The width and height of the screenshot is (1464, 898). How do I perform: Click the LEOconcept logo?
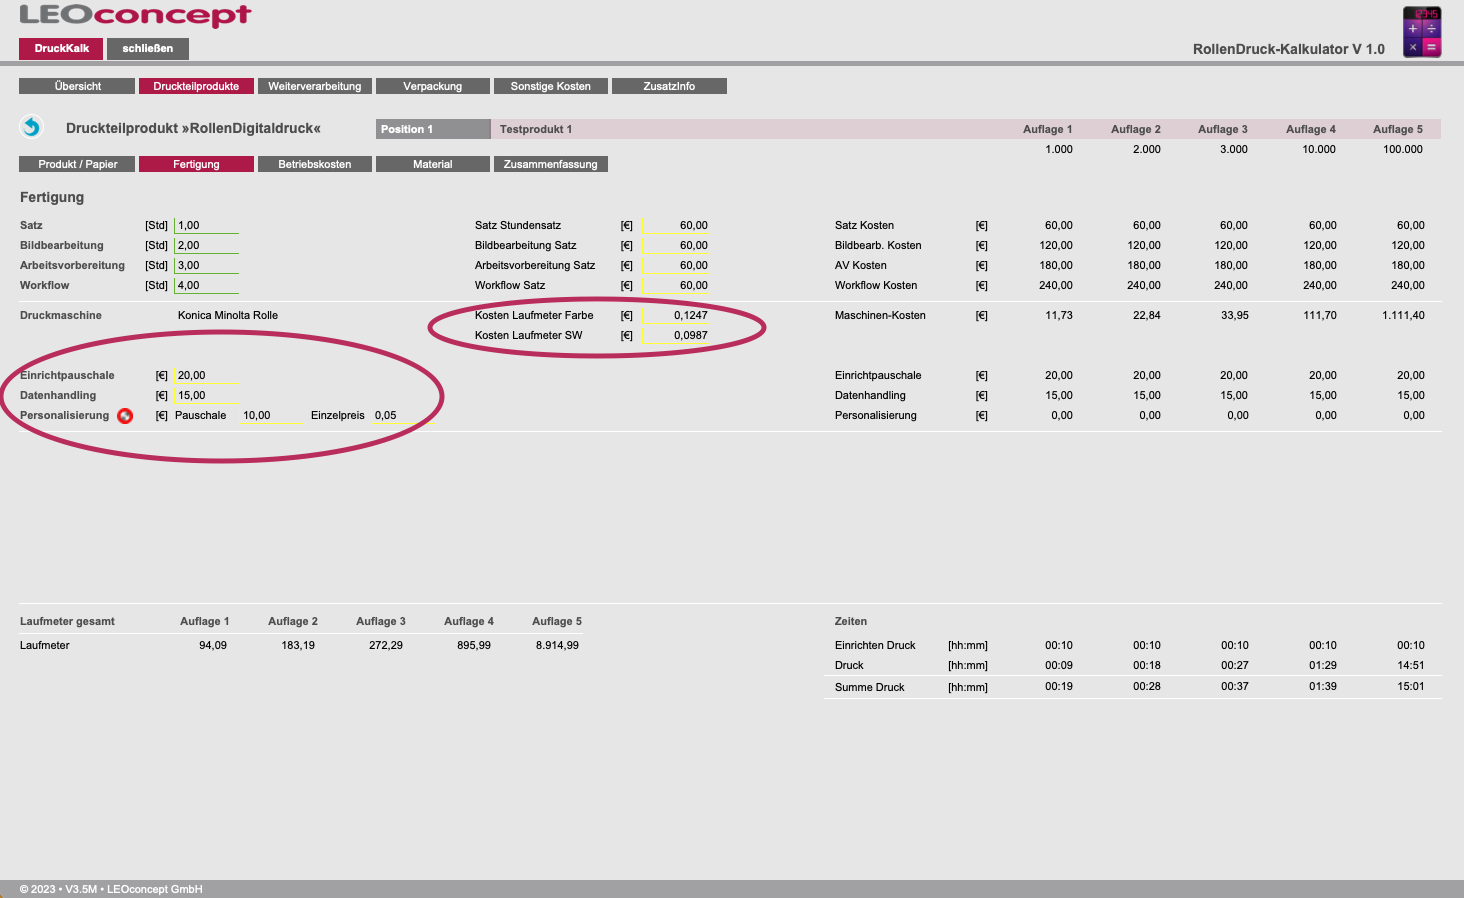pyautogui.click(x=135, y=16)
